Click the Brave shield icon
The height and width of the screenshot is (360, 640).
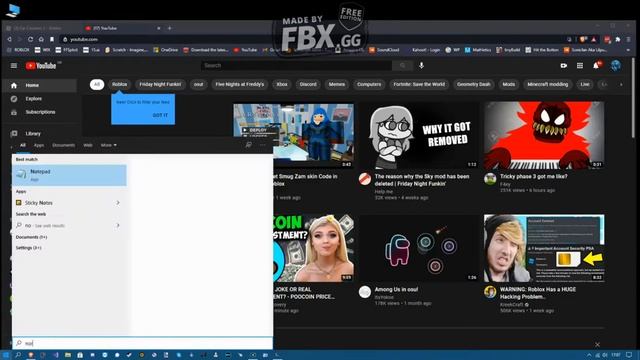click(x=582, y=39)
